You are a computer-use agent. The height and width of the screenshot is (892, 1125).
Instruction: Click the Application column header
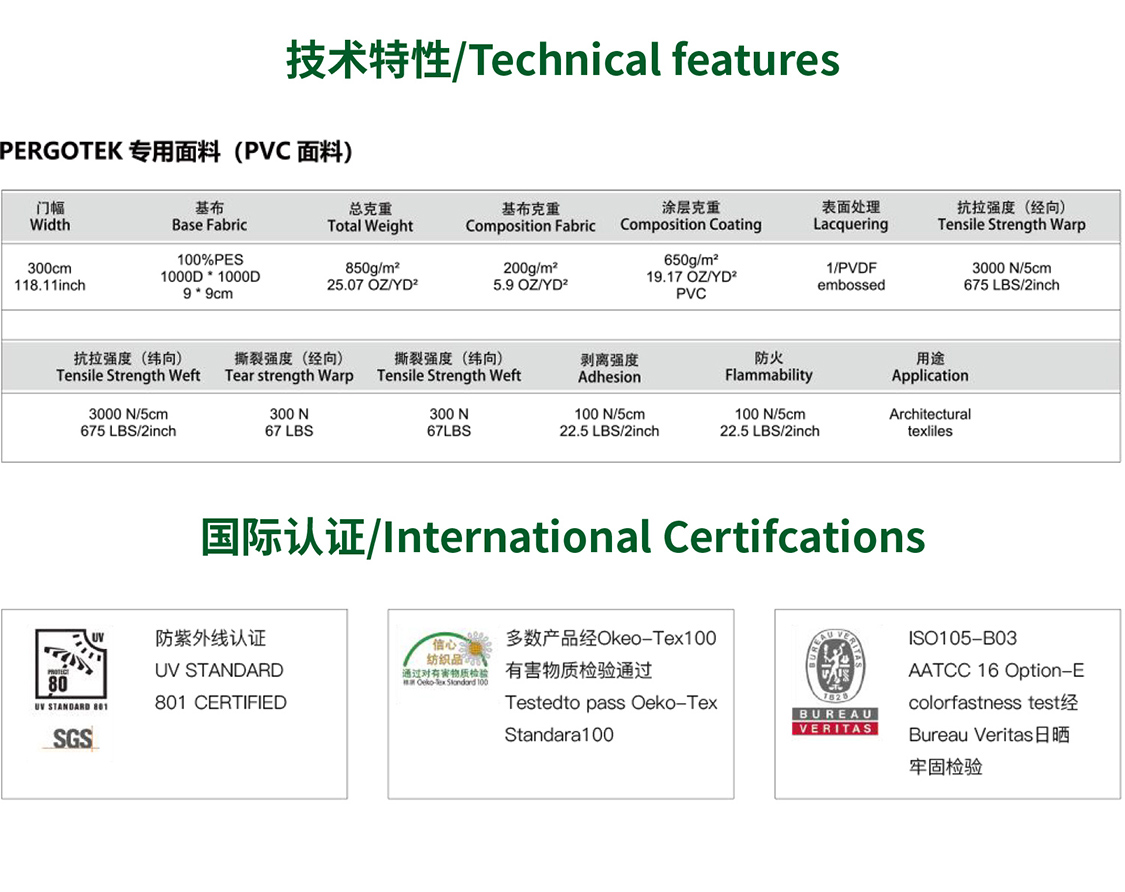pyautogui.click(x=930, y=367)
